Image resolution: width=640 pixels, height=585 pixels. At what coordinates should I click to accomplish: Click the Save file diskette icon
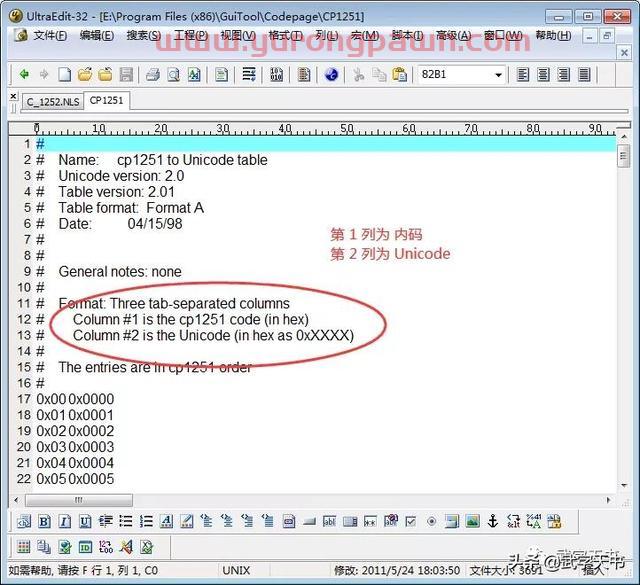click(126, 75)
